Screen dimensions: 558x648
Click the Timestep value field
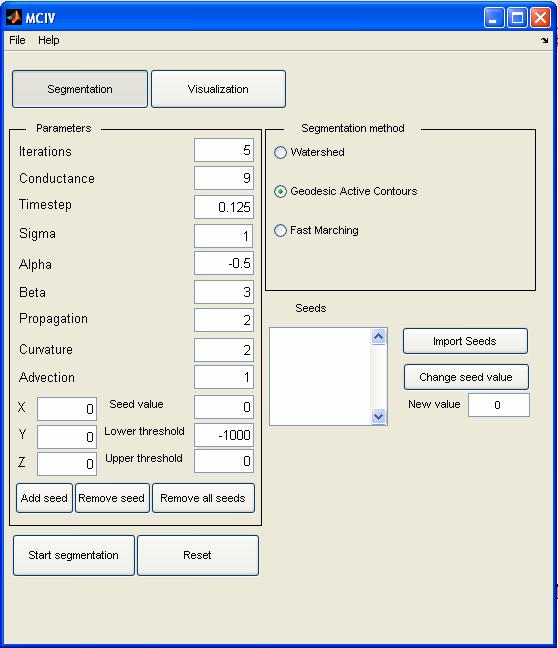pos(224,207)
